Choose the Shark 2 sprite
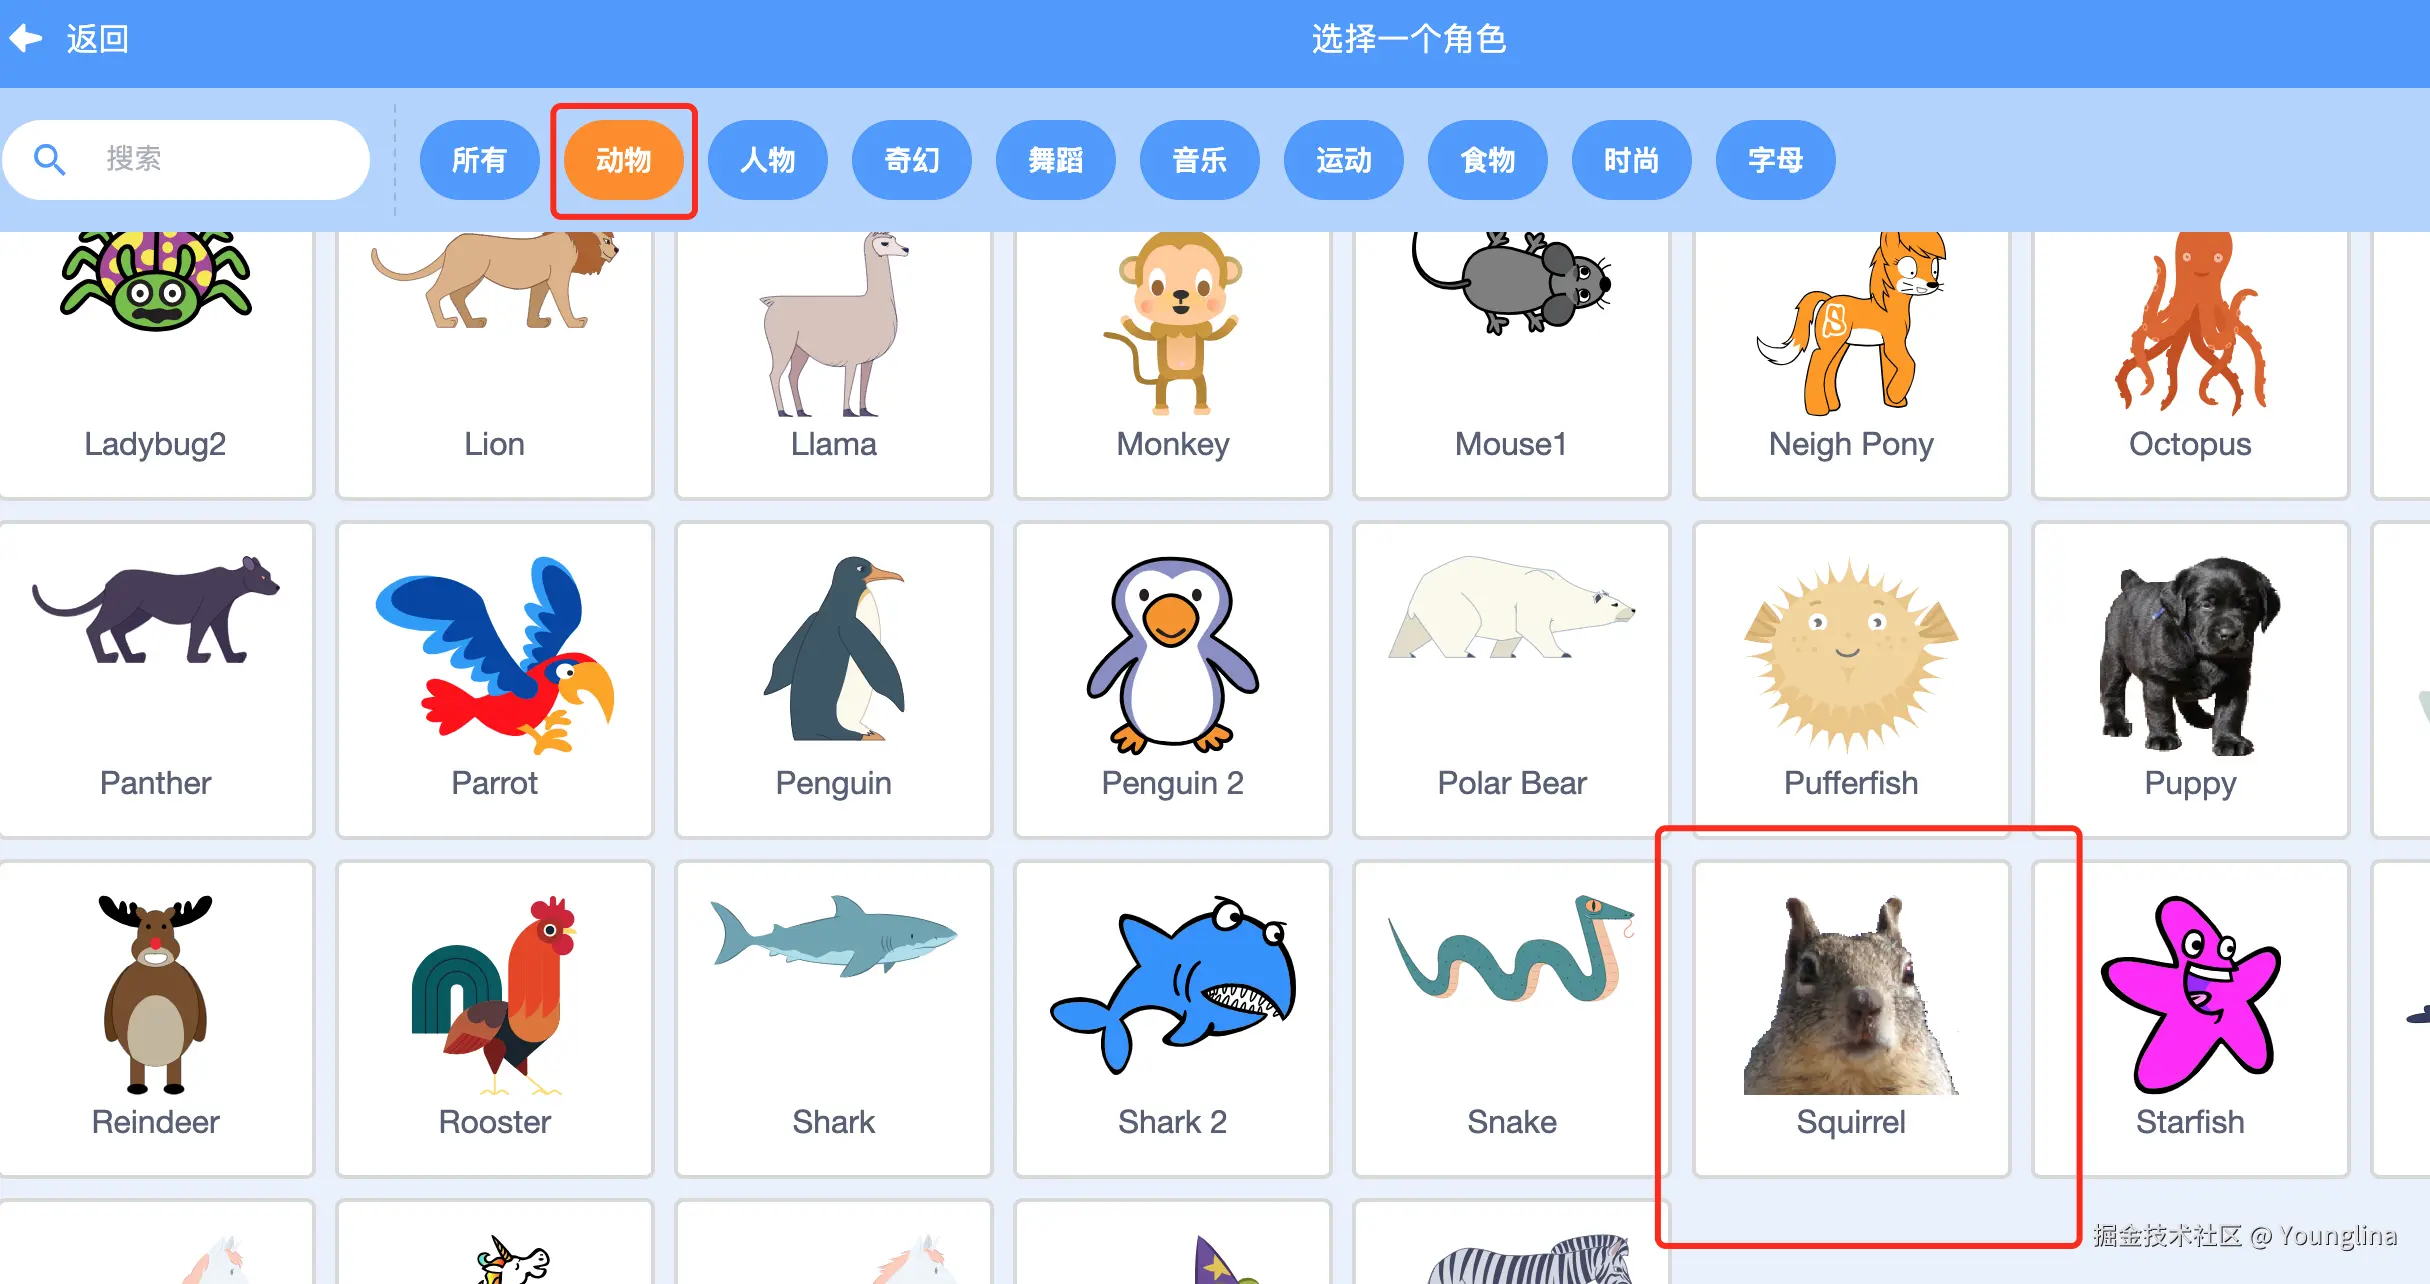 pyautogui.click(x=1173, y=1018)
